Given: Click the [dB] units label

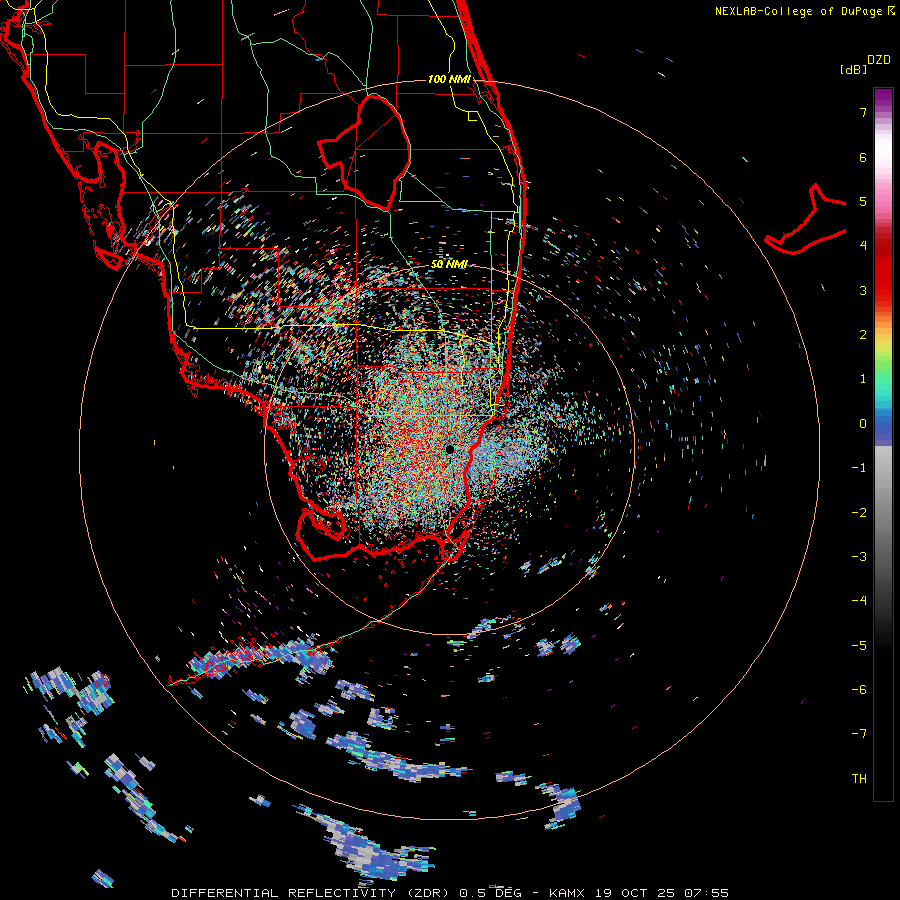Looking at the screenshot, I should click(x=853, y=69).
